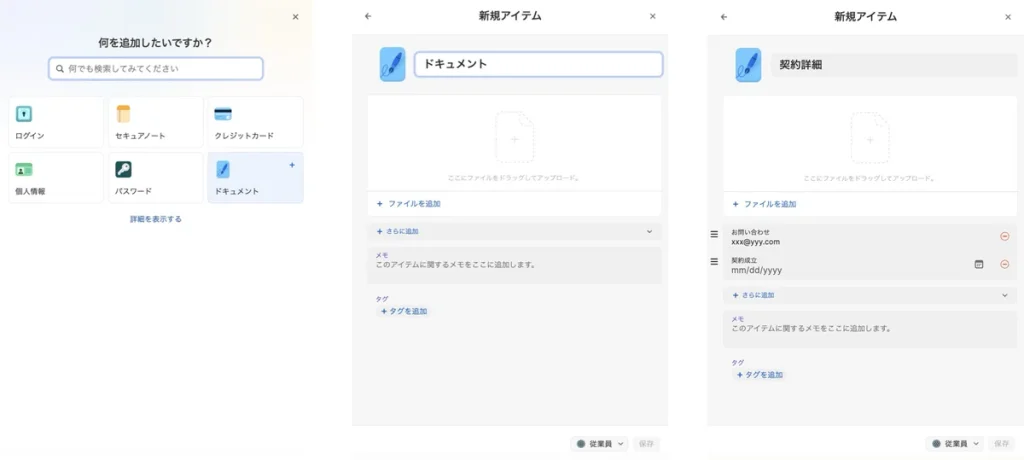Image resolution: width=1024 pixels, height=460 pixels.
Task: Open the calendar picker for 契約成立
Action: point(978,264)
